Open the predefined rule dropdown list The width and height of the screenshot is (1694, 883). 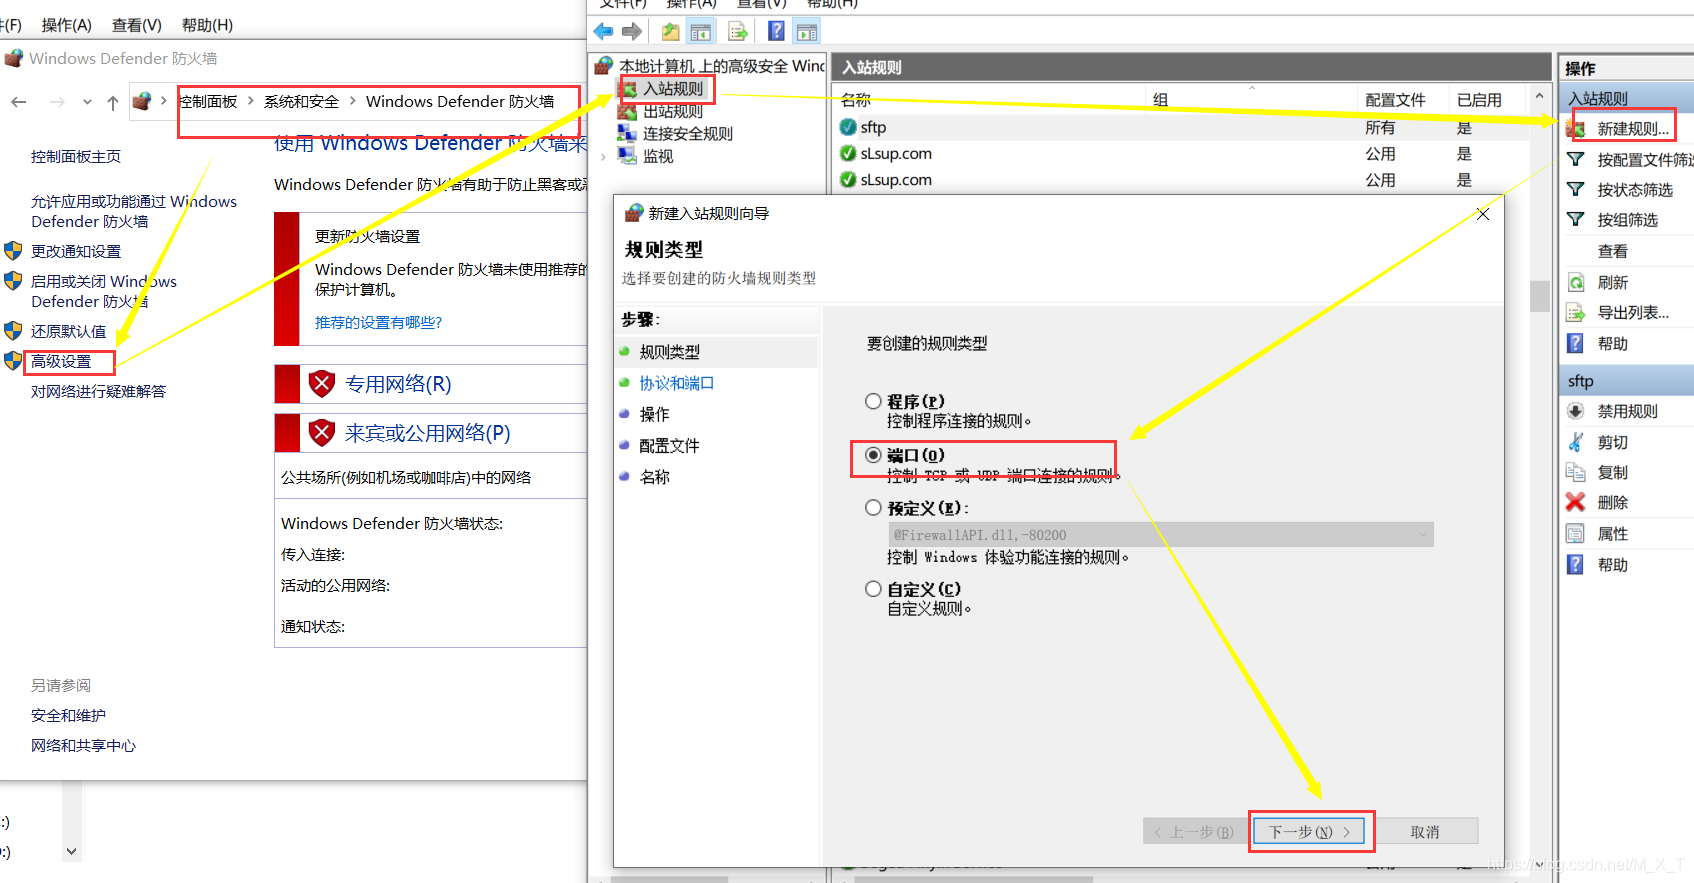1422,535
